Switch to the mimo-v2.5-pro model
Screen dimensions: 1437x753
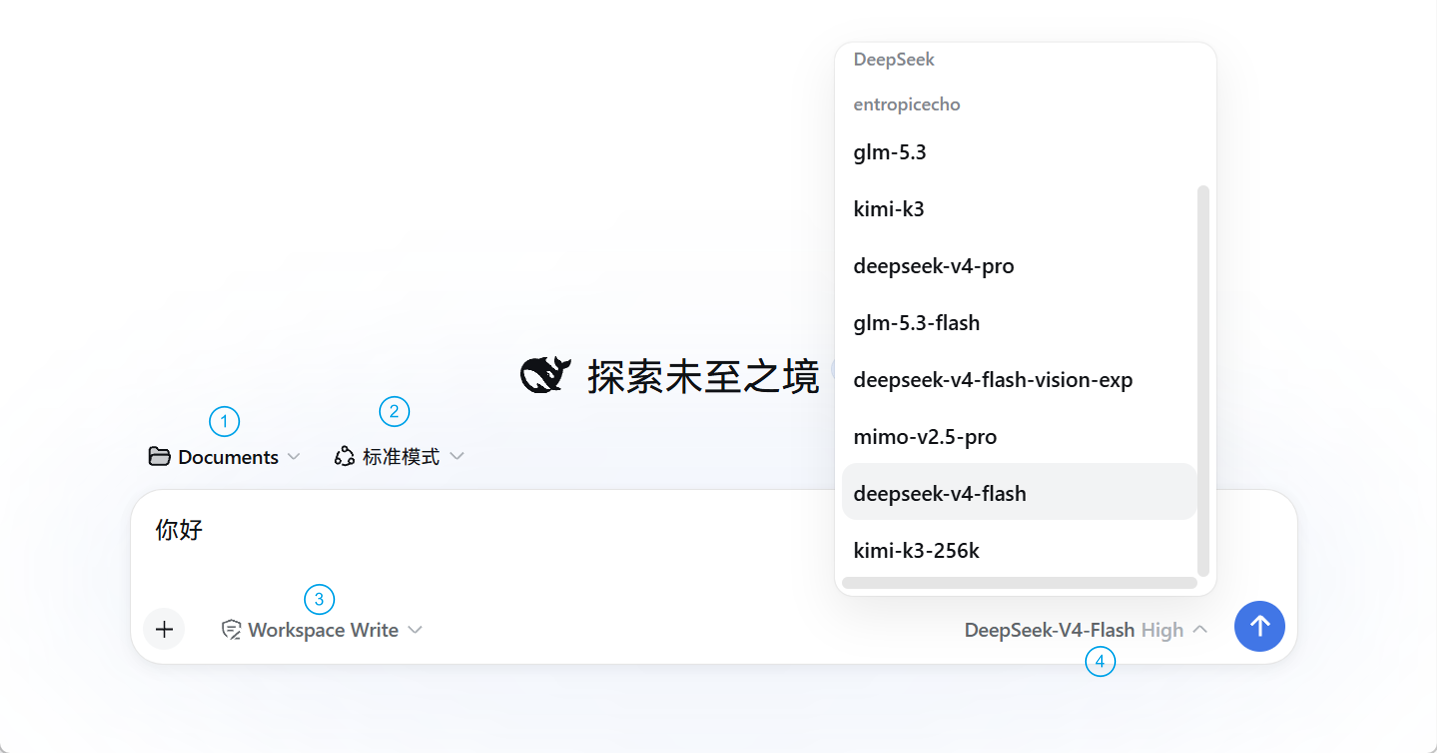[x=1019, y=437]
